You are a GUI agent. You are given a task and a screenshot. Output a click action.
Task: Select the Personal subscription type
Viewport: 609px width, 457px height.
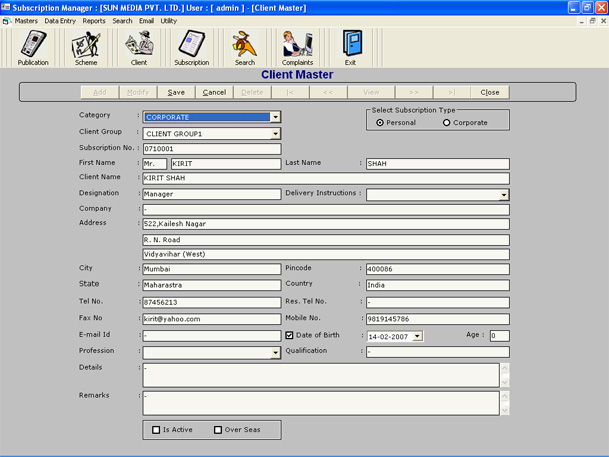380,123
